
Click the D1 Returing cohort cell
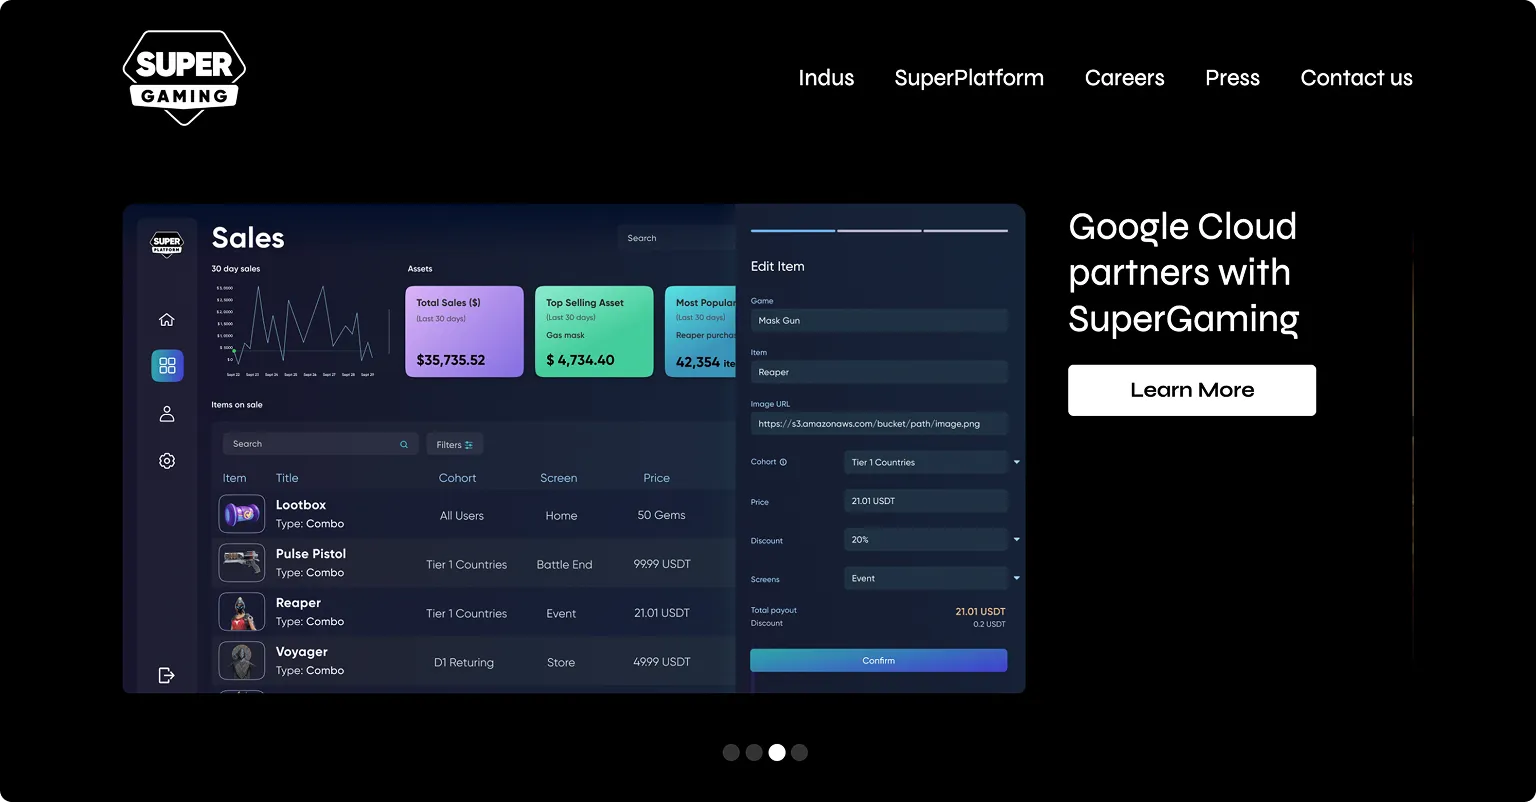464,662
